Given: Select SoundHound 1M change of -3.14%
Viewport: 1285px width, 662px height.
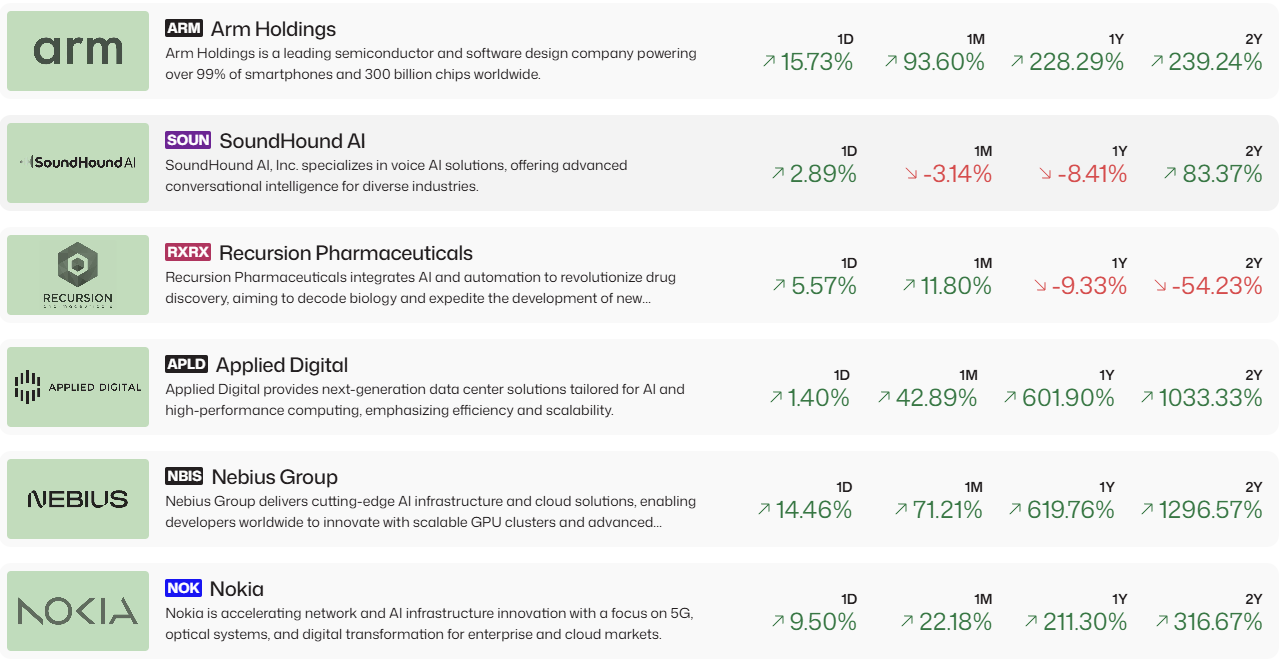Looking at the screenshot, I should 948,174.
